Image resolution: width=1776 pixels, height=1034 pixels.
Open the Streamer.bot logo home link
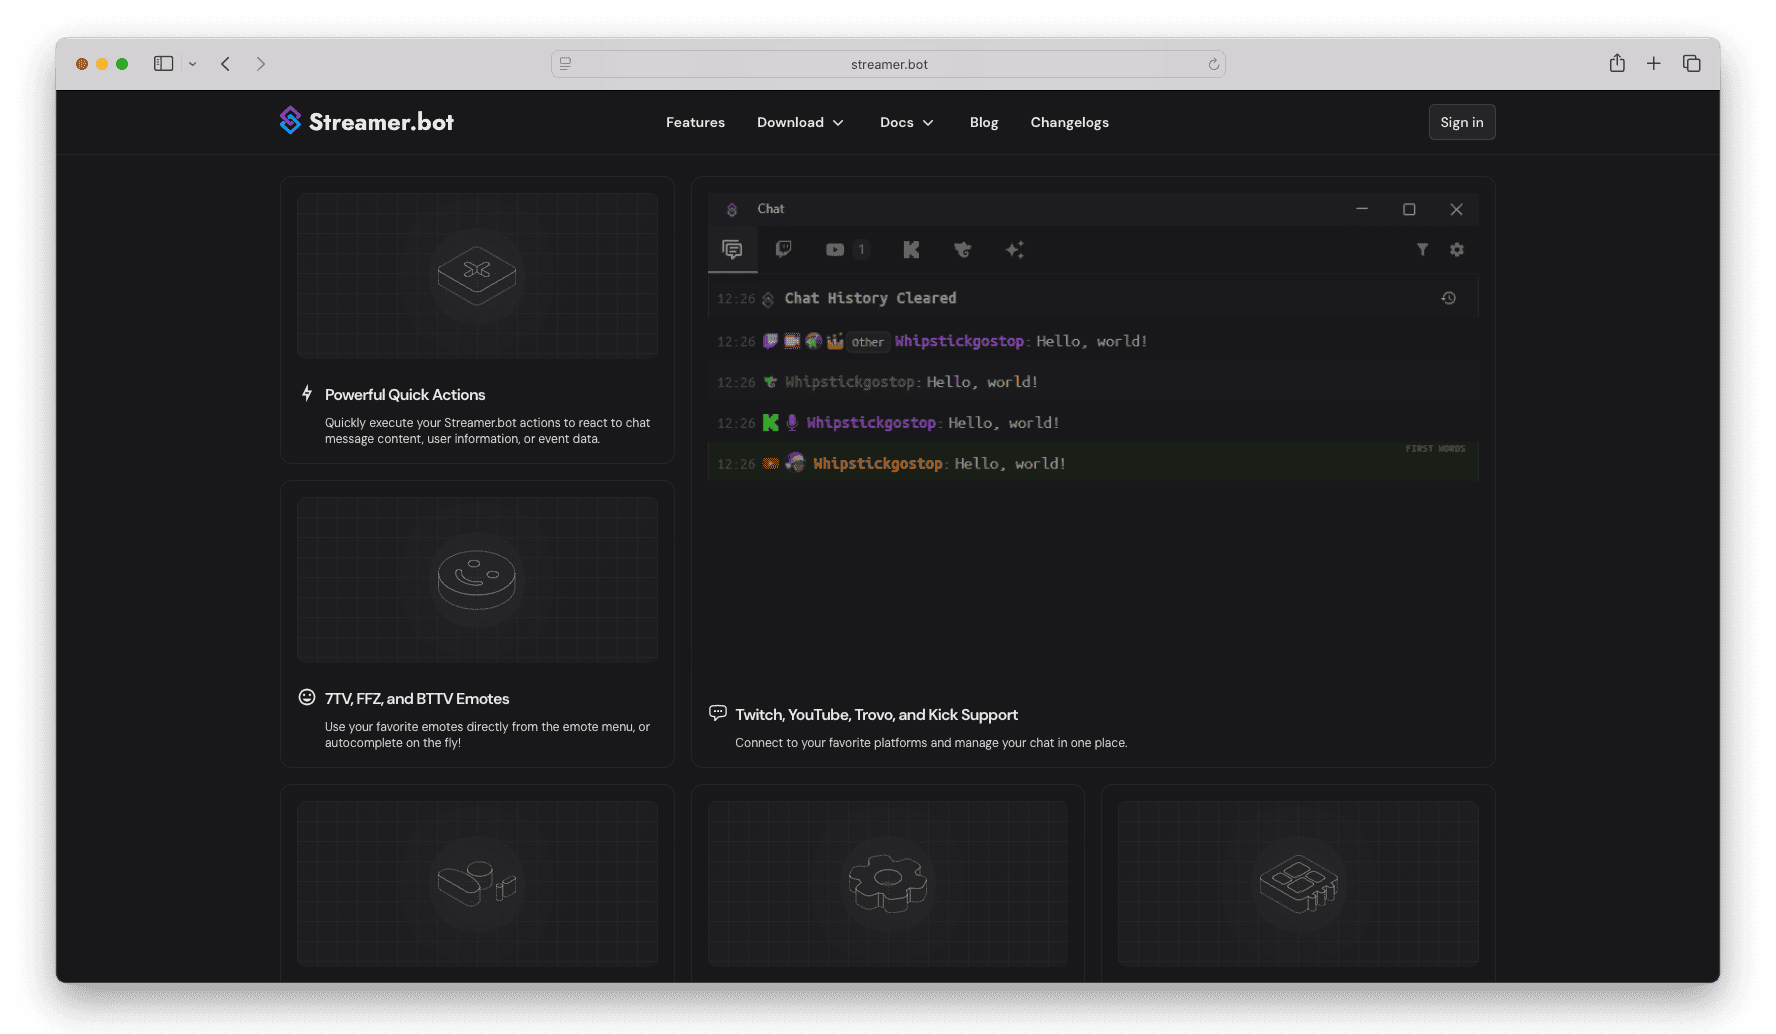(366, 122)
